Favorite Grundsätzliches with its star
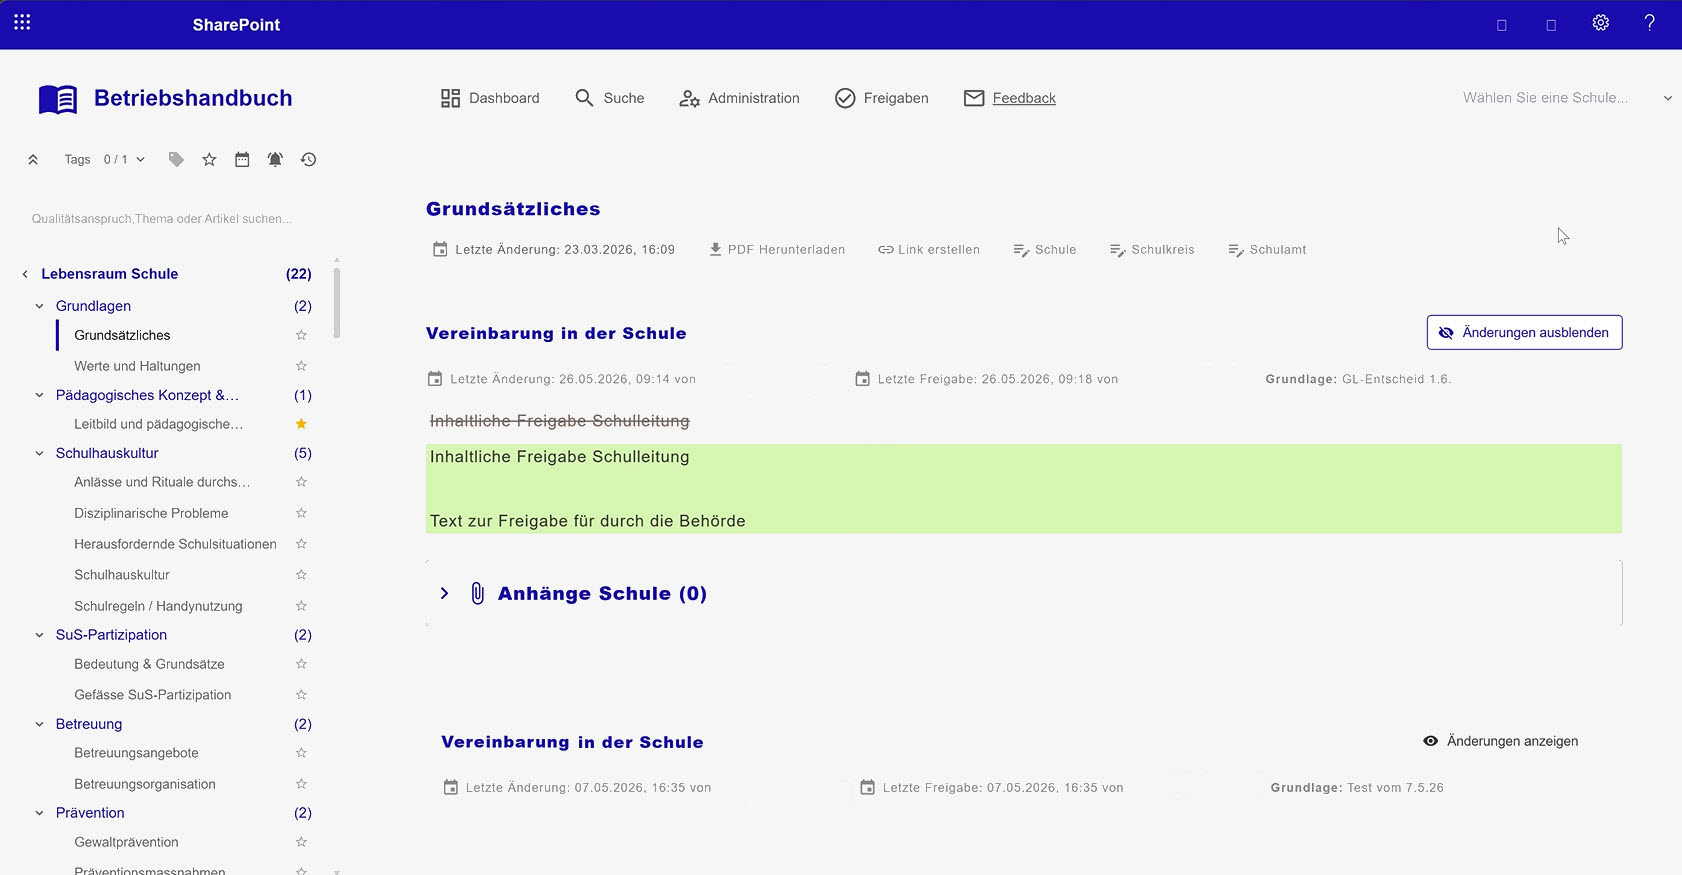 click(x=301, y=335)
